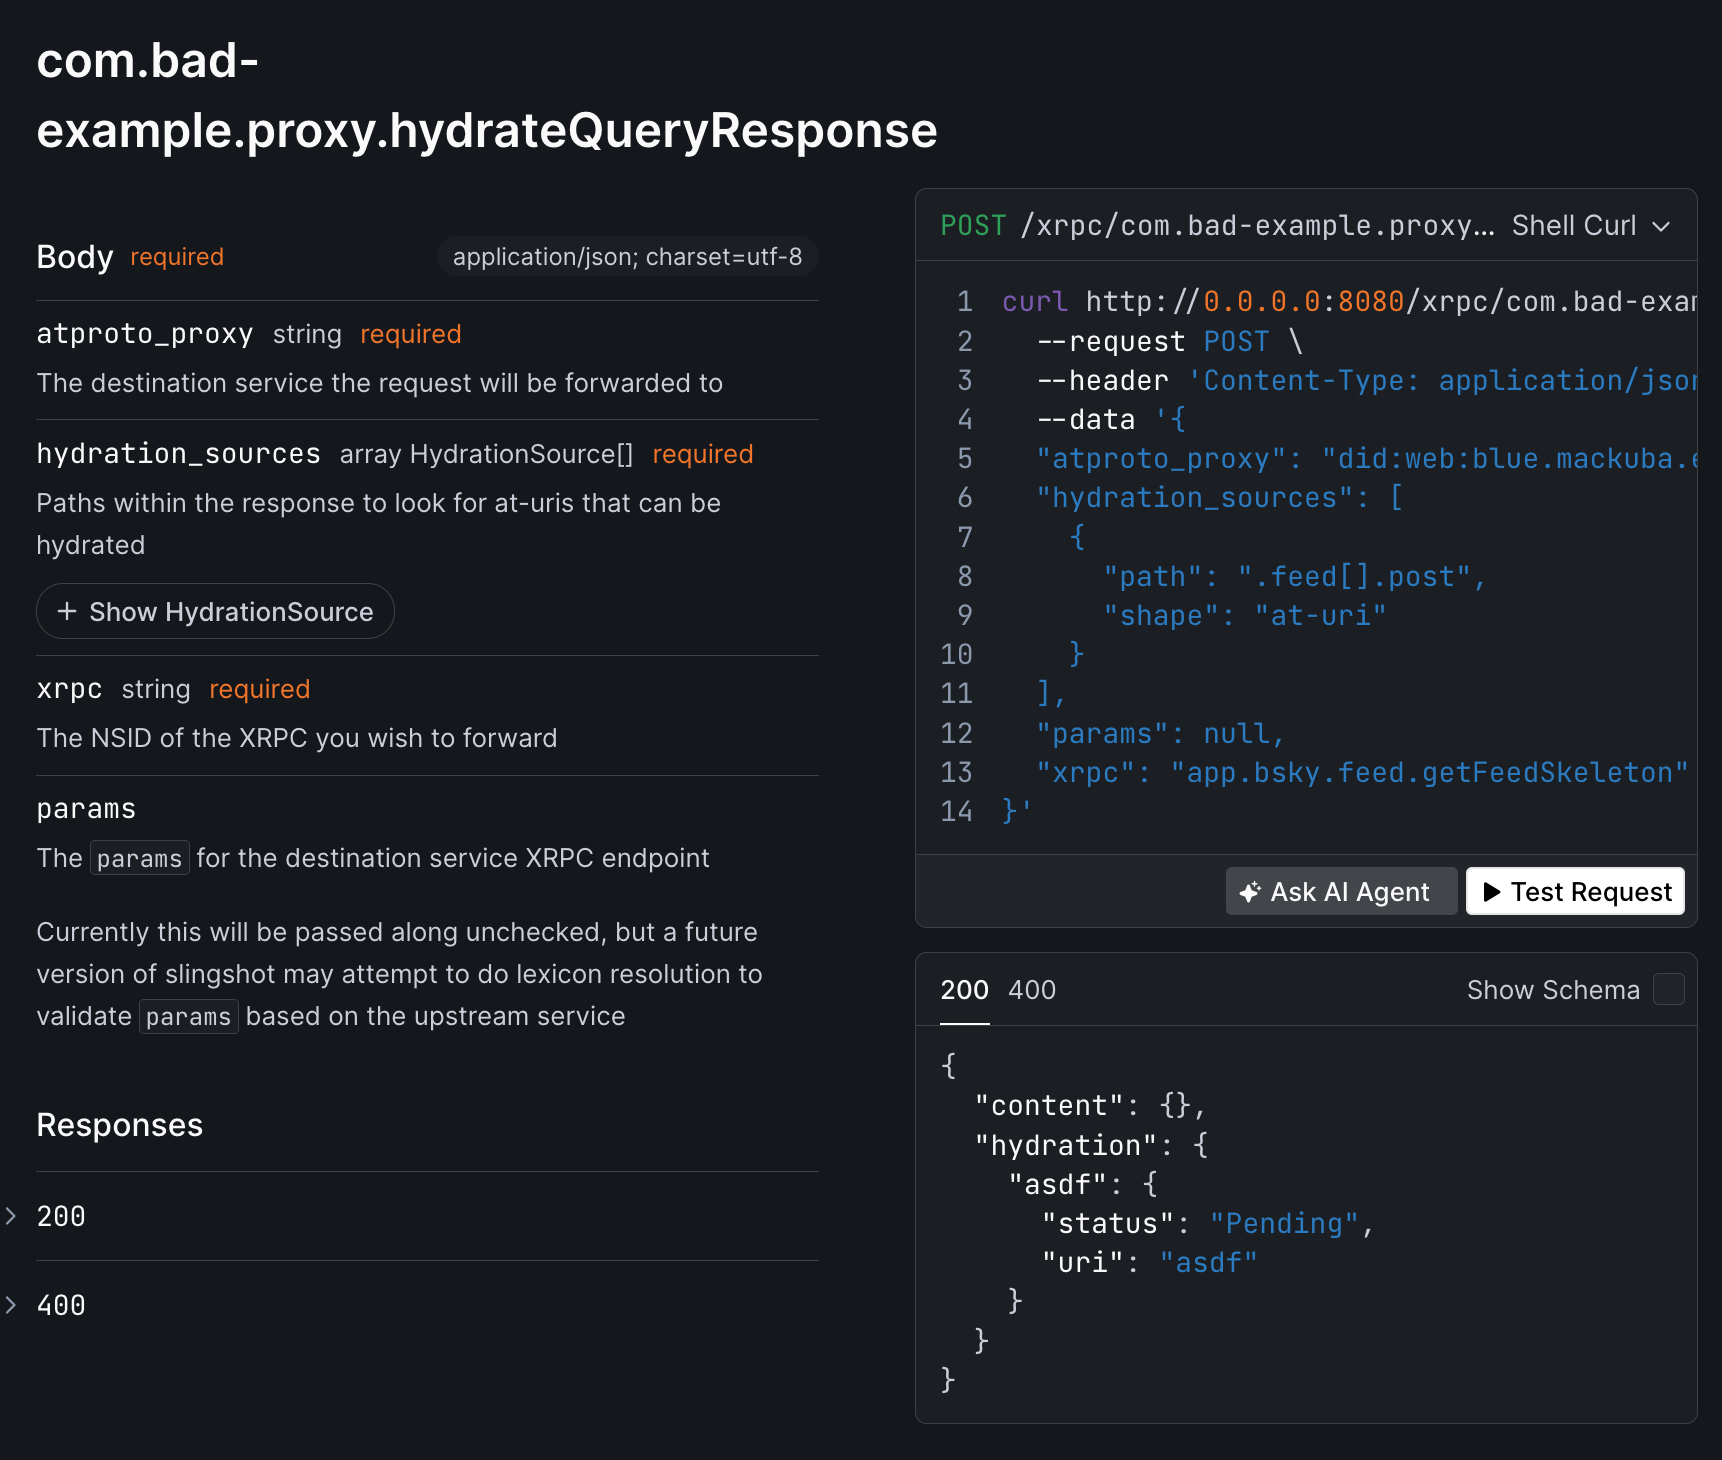Click the POST /xrpc endpoint path in the request header
1722x1460 pixels.
[1256, 226]
